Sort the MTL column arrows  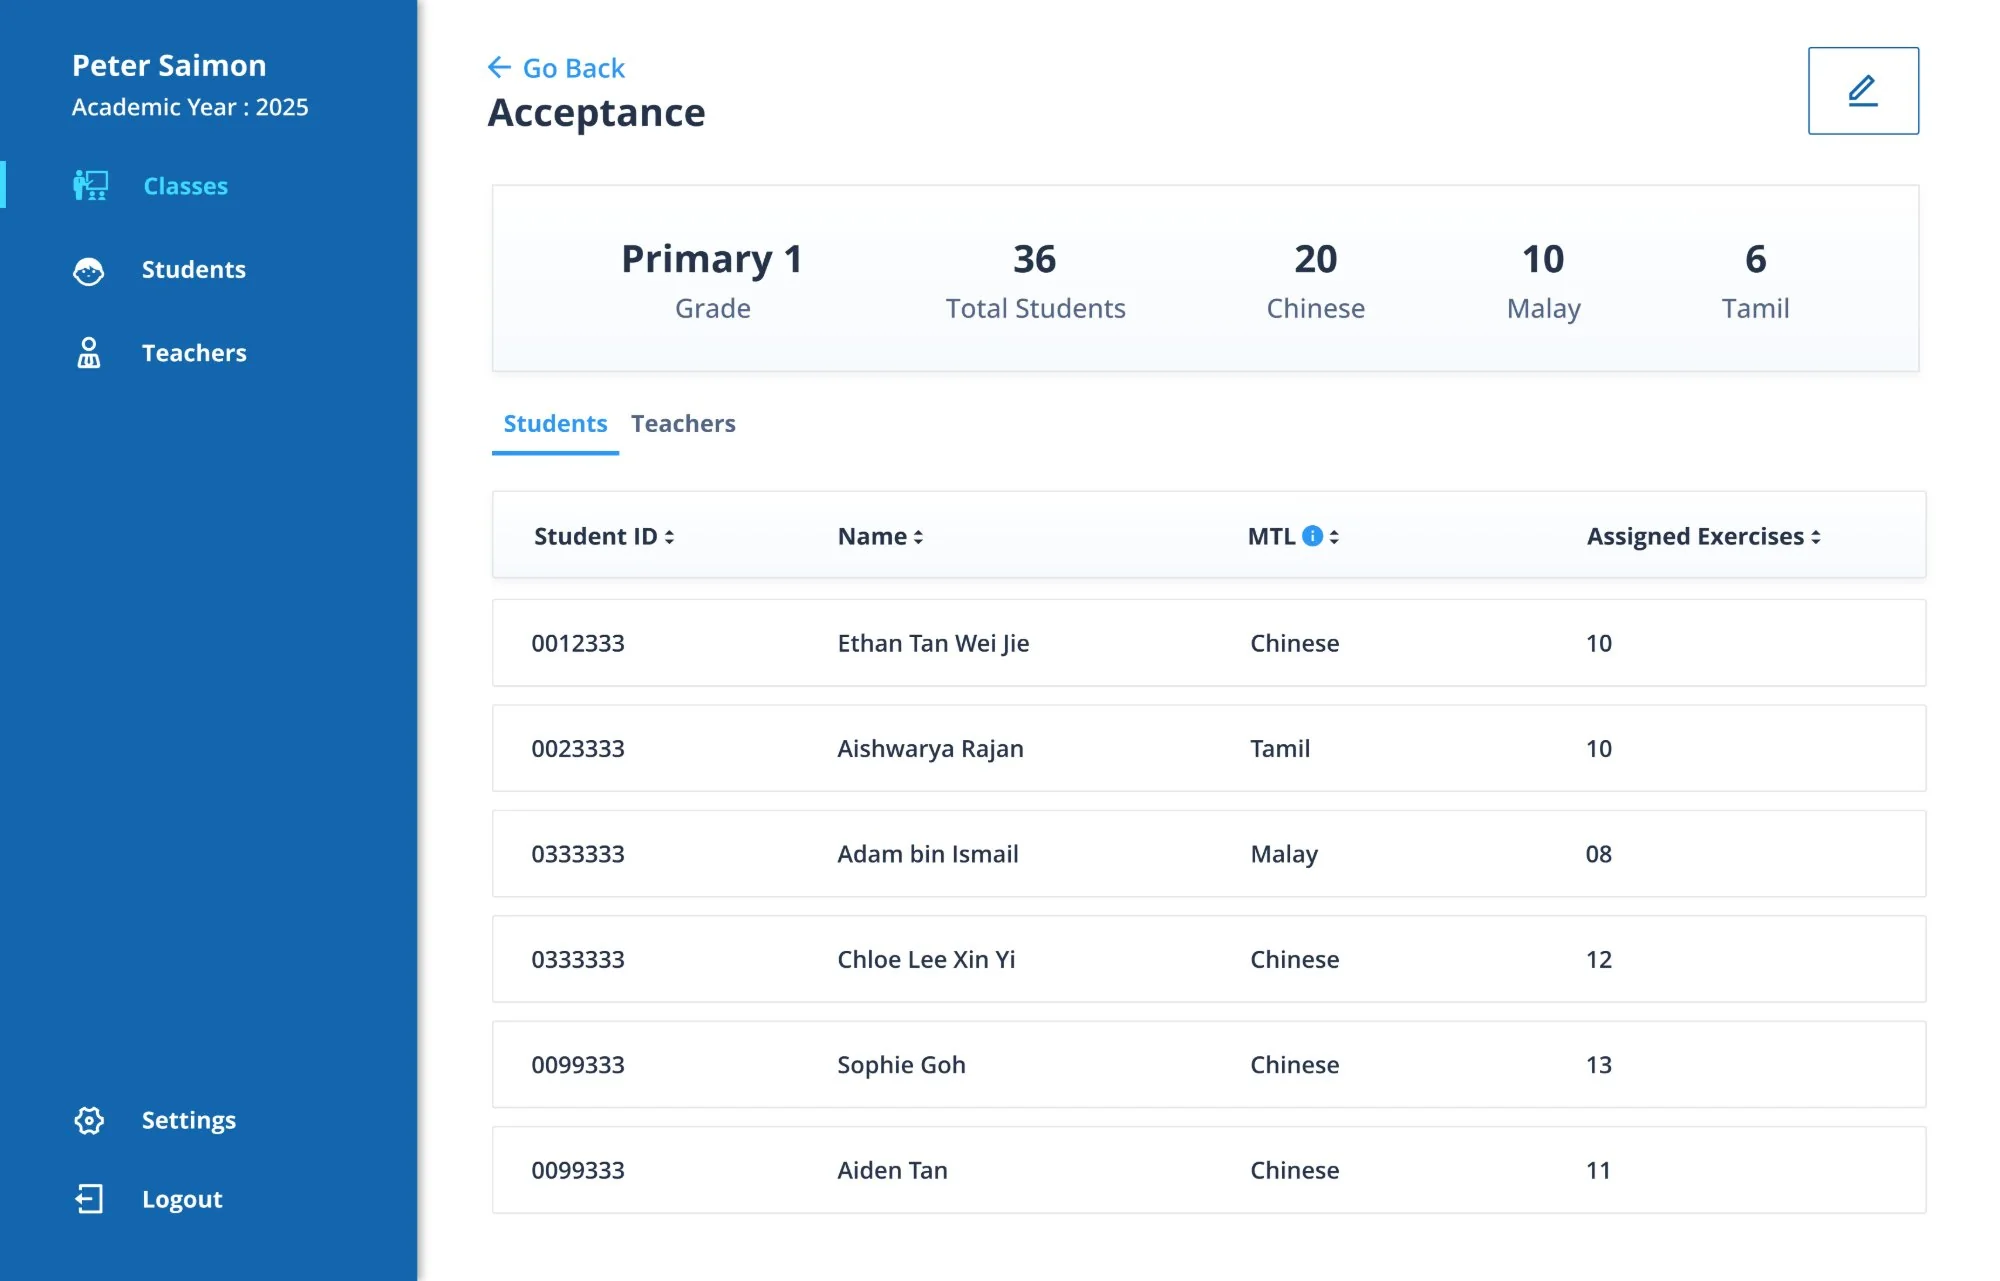point(1334,537)
